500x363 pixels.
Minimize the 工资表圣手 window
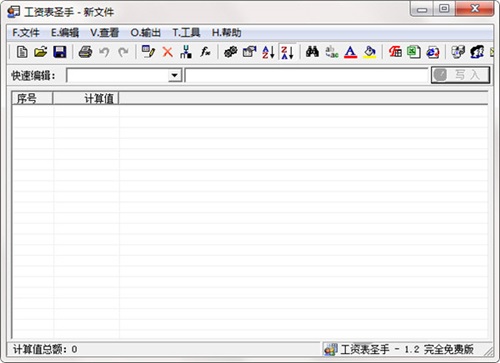pos(422,9)
